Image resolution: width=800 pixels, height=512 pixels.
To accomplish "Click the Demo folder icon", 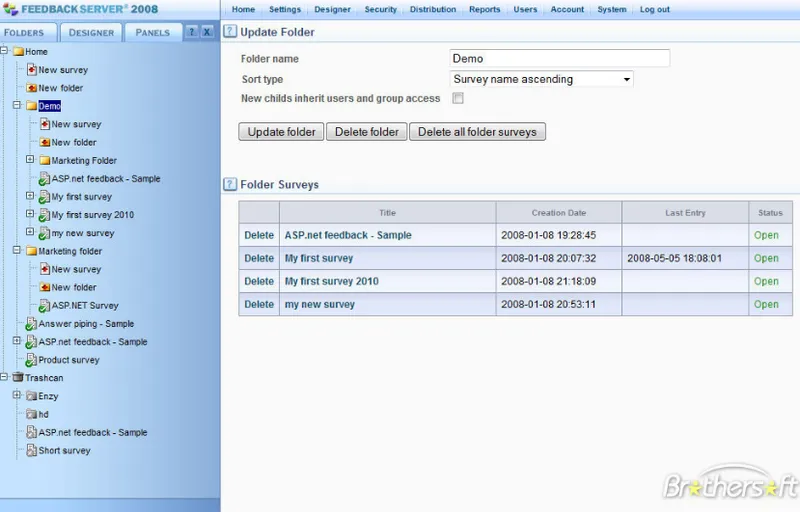I will (32, 106).
